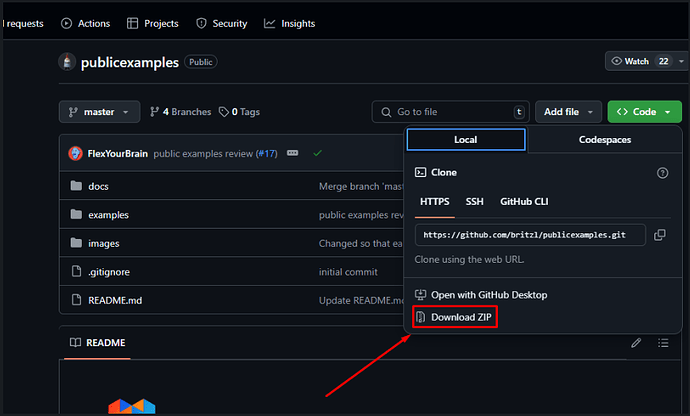Screen dimensions: 690x416
Task: Open FlexYourBrain author profile
Action: tap(117, 154)
